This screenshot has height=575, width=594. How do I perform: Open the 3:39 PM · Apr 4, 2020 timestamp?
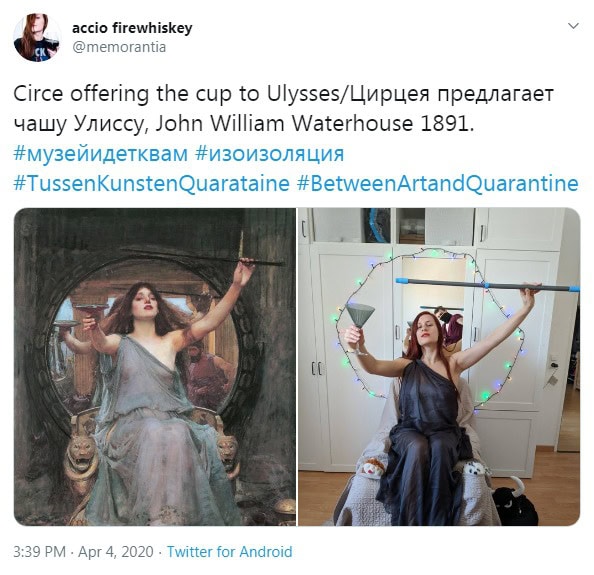tap(83, 552)
